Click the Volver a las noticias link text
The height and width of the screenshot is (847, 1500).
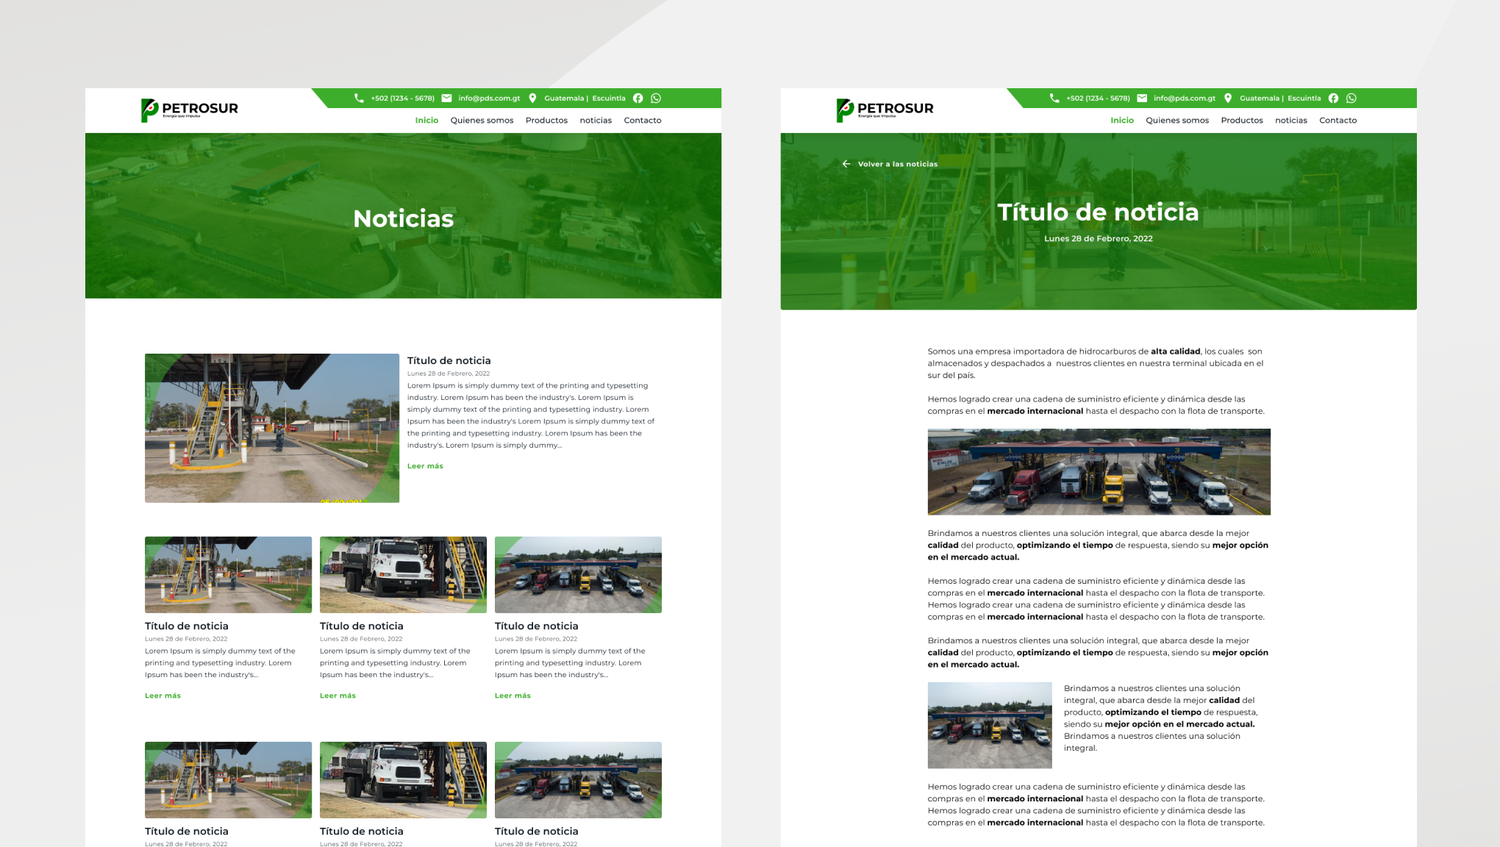898,164
